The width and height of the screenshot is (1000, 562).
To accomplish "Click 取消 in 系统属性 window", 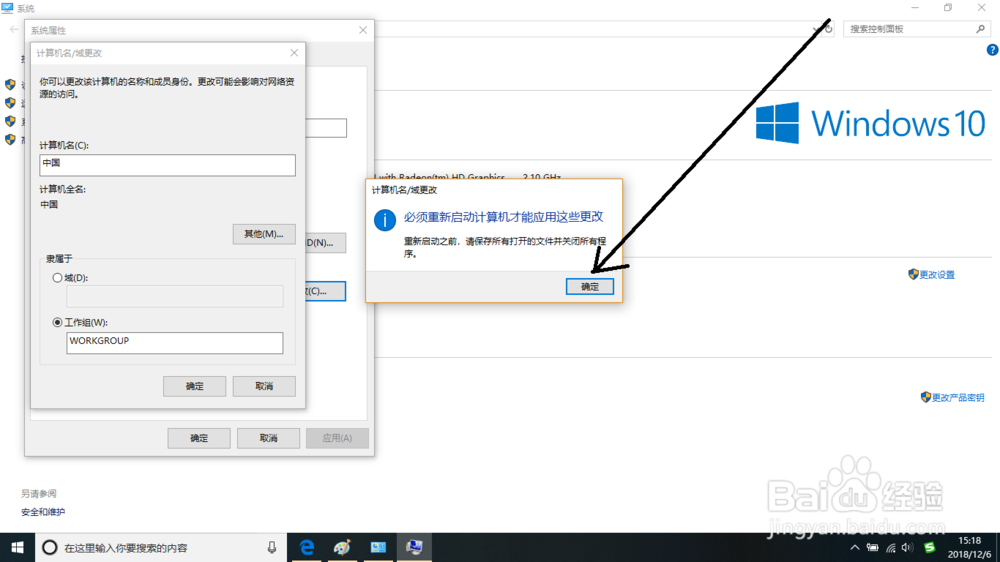I will pyautogui.click(x=268, y=438).
